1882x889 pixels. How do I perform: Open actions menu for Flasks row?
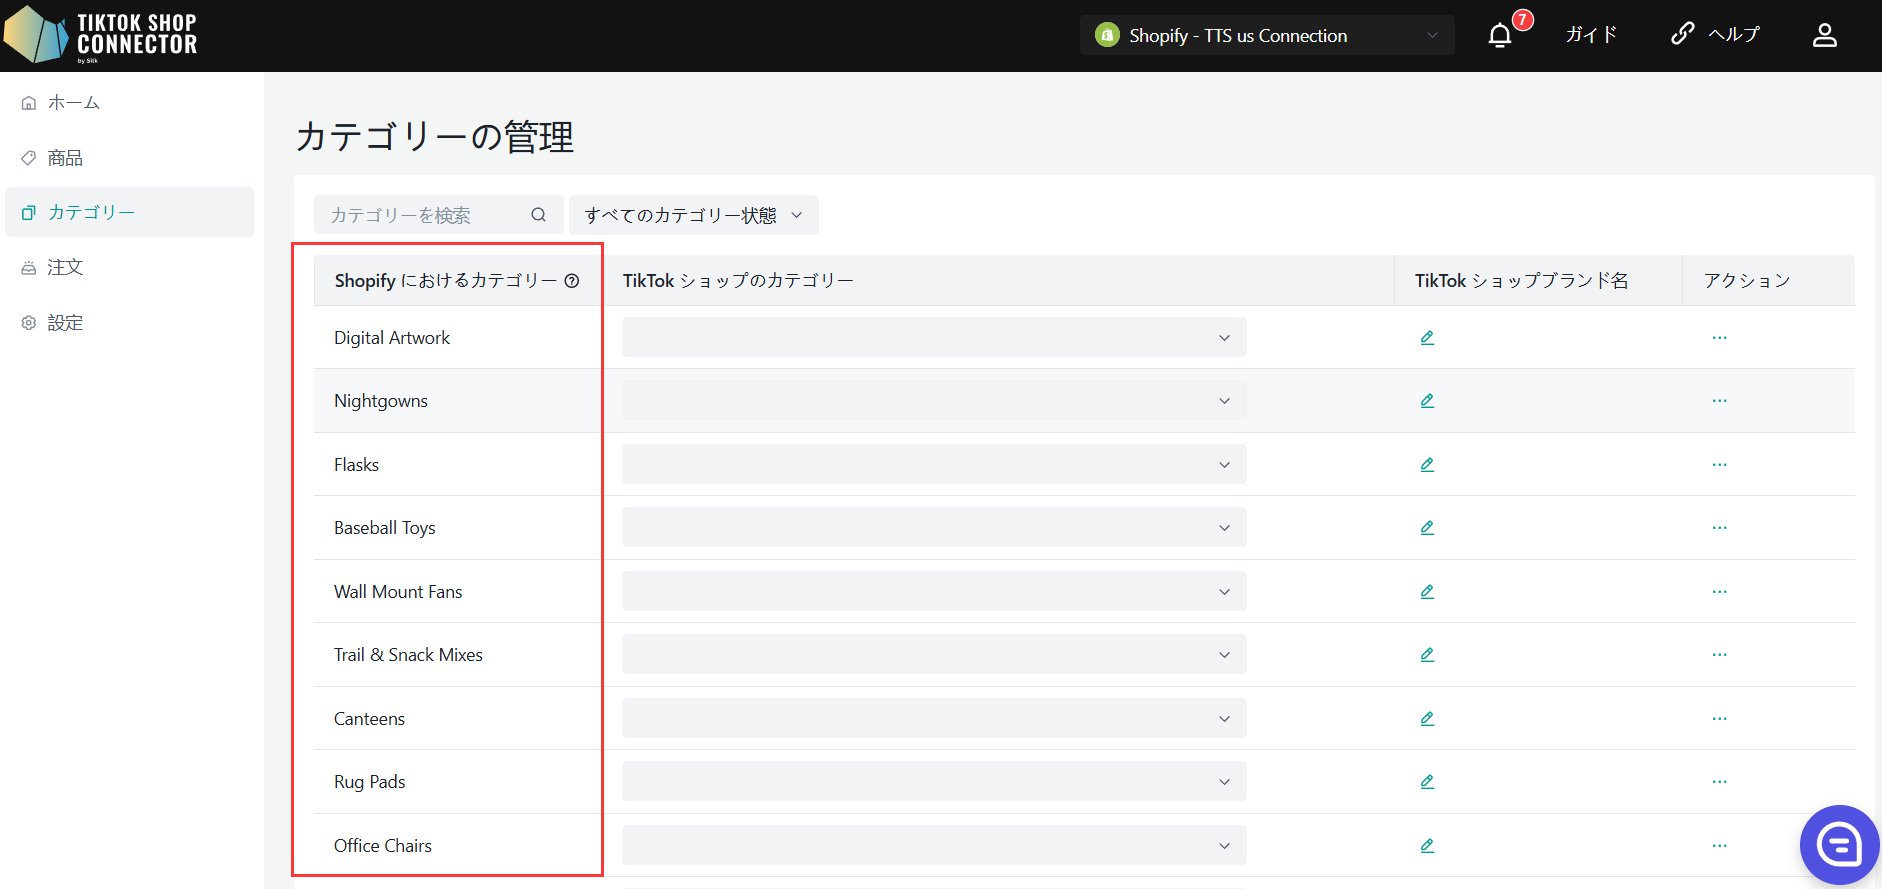[1719, 465]
